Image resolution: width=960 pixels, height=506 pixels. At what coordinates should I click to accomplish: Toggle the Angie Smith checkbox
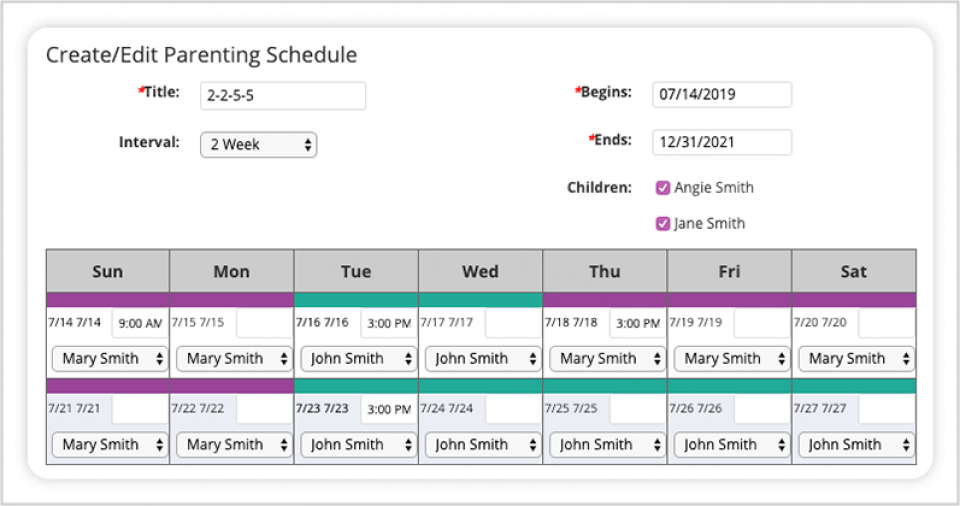662,188
